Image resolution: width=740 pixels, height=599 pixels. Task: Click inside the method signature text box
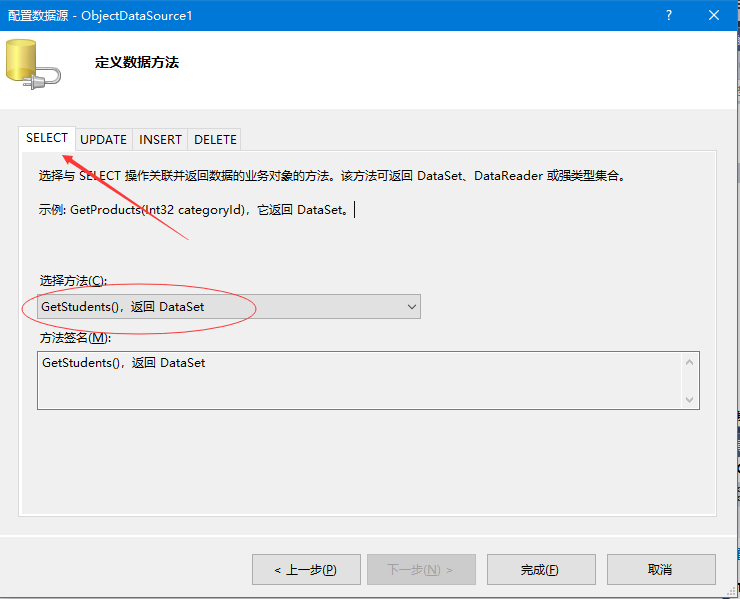click(x=360, y=380)
